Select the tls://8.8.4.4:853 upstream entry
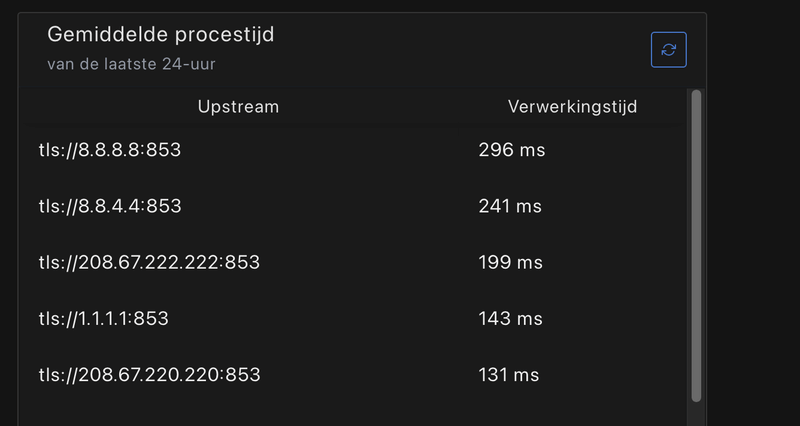Image resolution: width=800 pixels, height=426 pixels. 110,207
